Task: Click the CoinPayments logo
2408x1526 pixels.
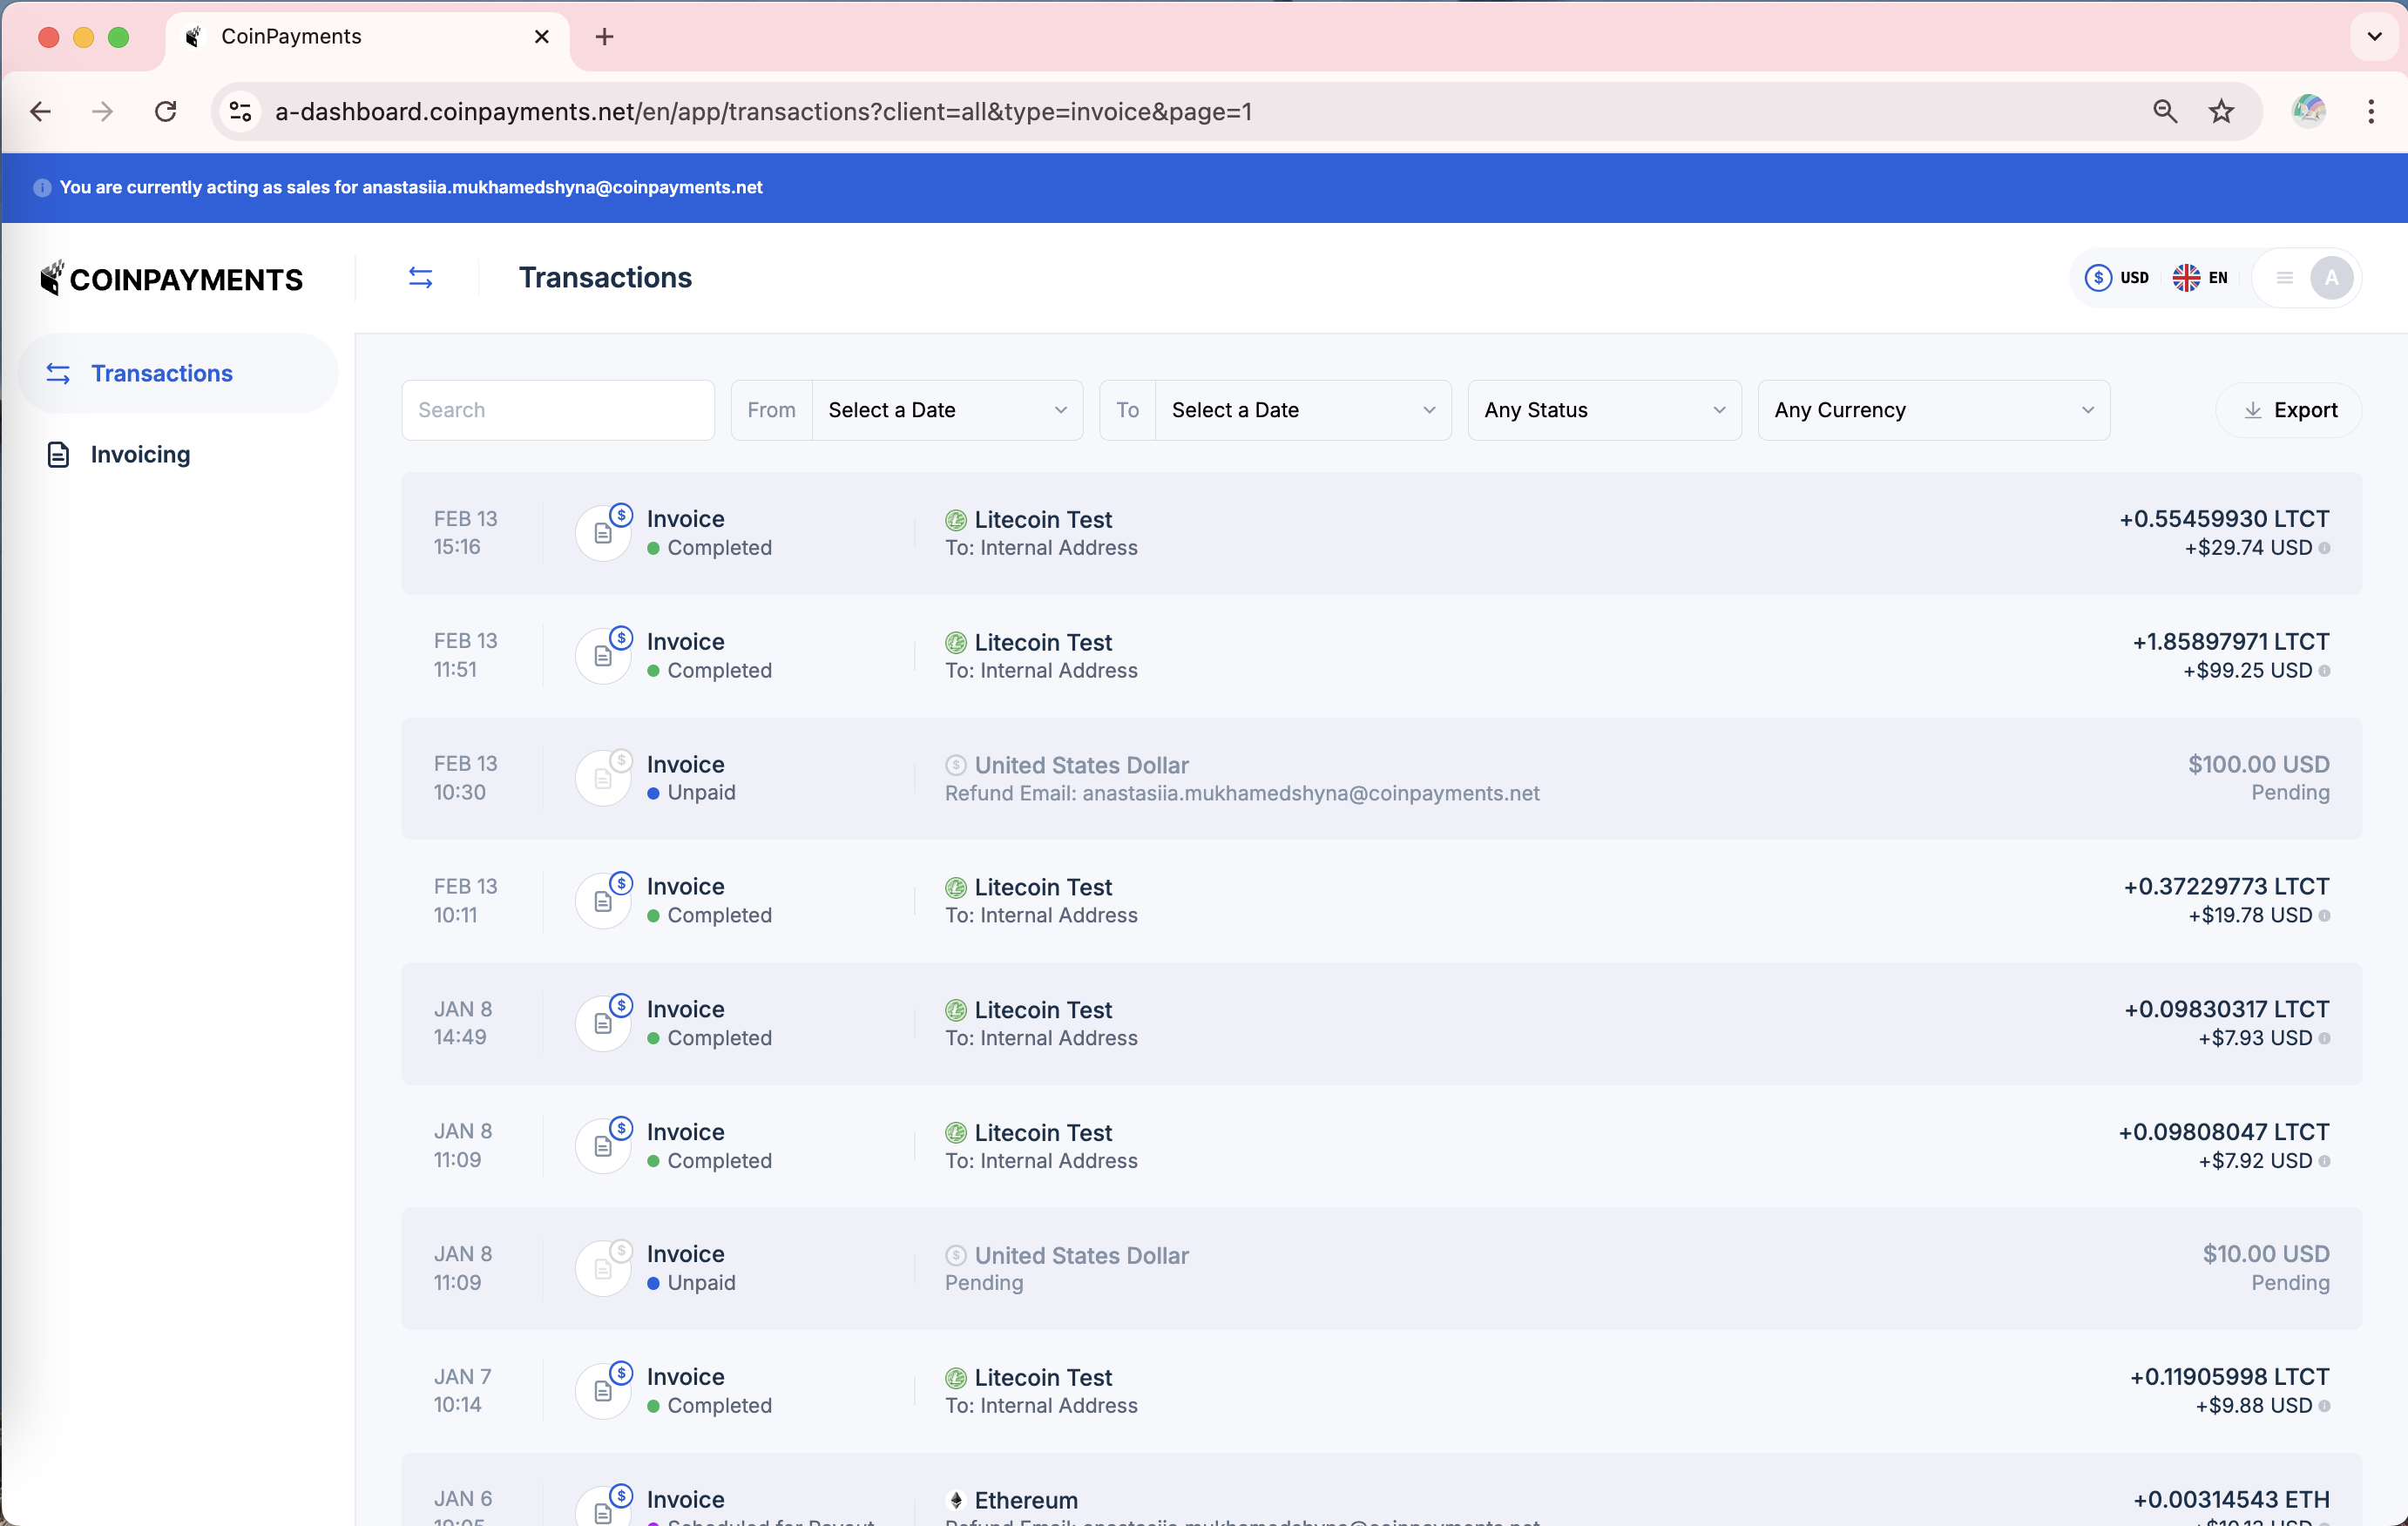Action: (170, 278)
